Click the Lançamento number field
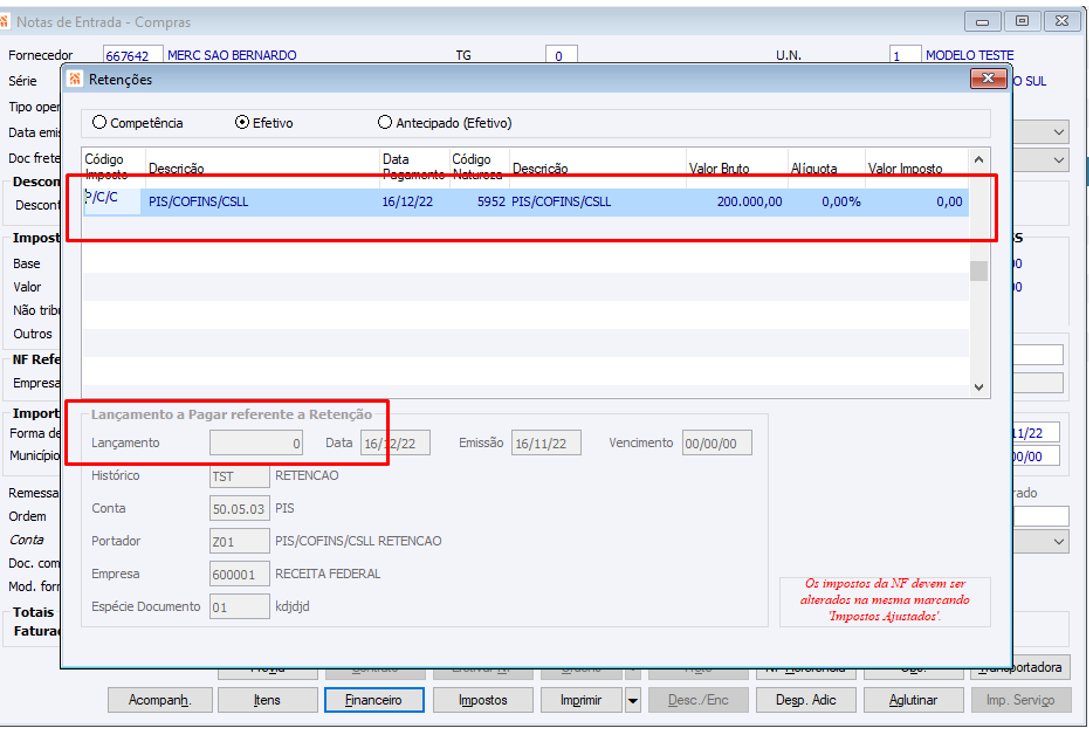Image resolution: width=1089 pixels, height=729 pixels. [x=256, y=443]
